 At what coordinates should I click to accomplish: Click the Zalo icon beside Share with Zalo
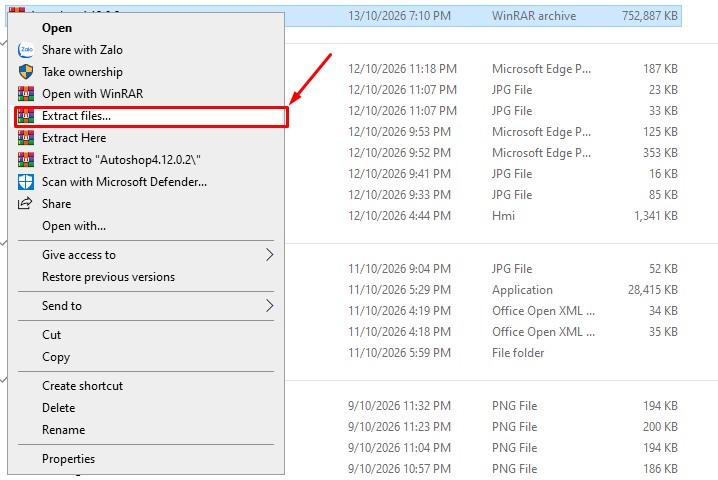tap(26, 49)
